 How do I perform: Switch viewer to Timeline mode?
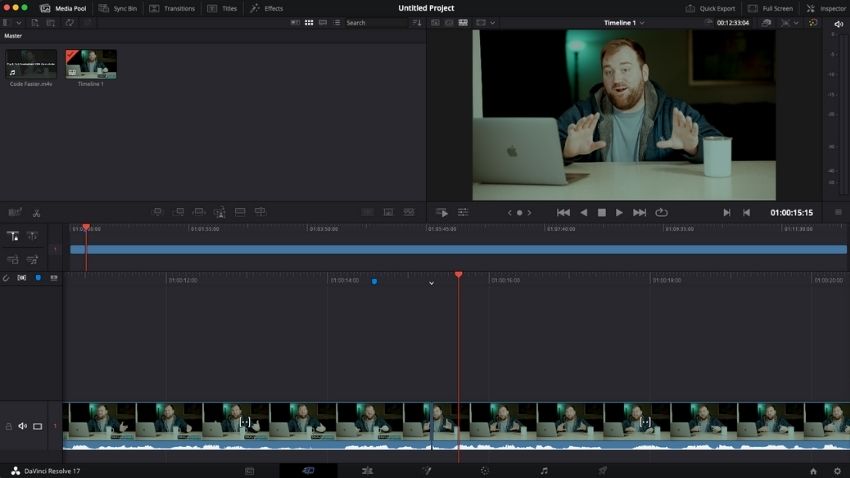[463, 23]
